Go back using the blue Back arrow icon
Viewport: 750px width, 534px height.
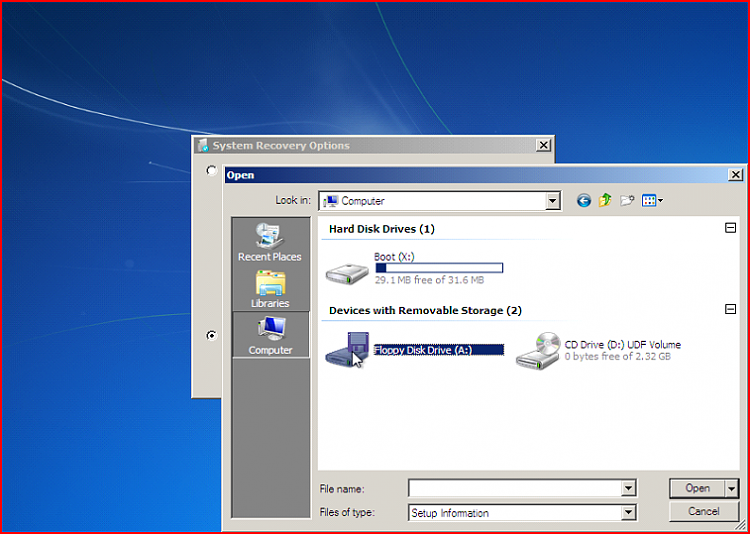(584, 200)
